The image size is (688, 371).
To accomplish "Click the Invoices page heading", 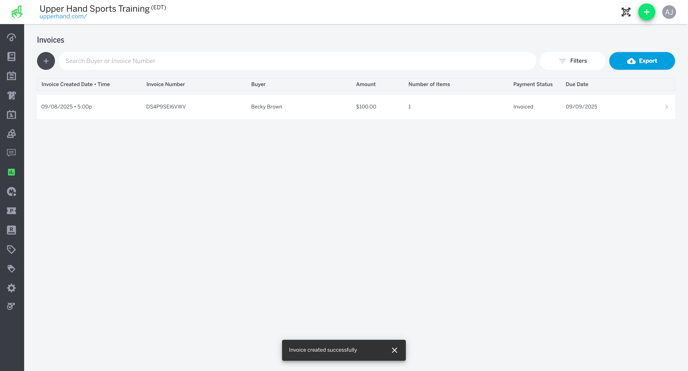I will click(x=50, y=40).
